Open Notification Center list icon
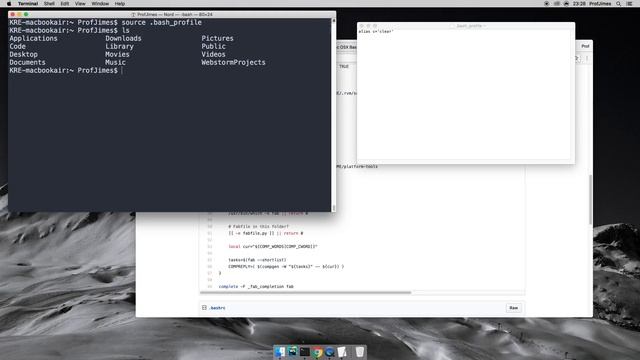This screenshot has height=360, width=640. pyautogui.click(x=630, y=3)
